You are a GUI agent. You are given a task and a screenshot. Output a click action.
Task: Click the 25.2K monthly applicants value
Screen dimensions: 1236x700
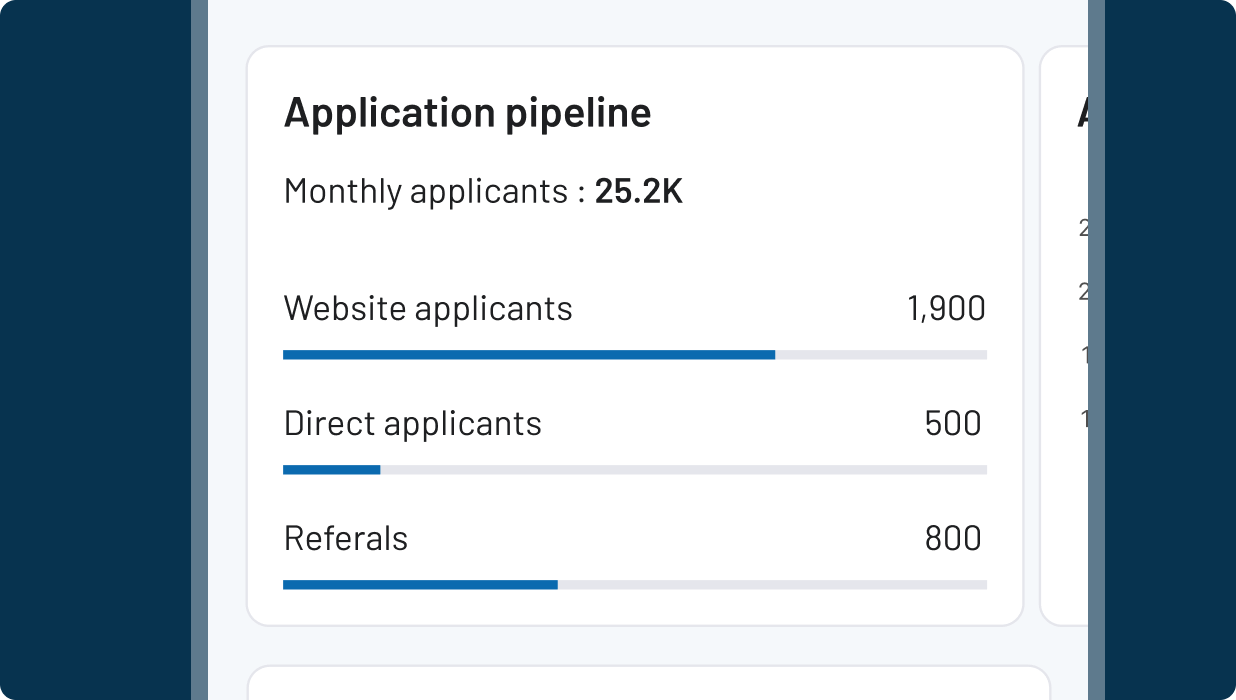click(x=638, y=191)
